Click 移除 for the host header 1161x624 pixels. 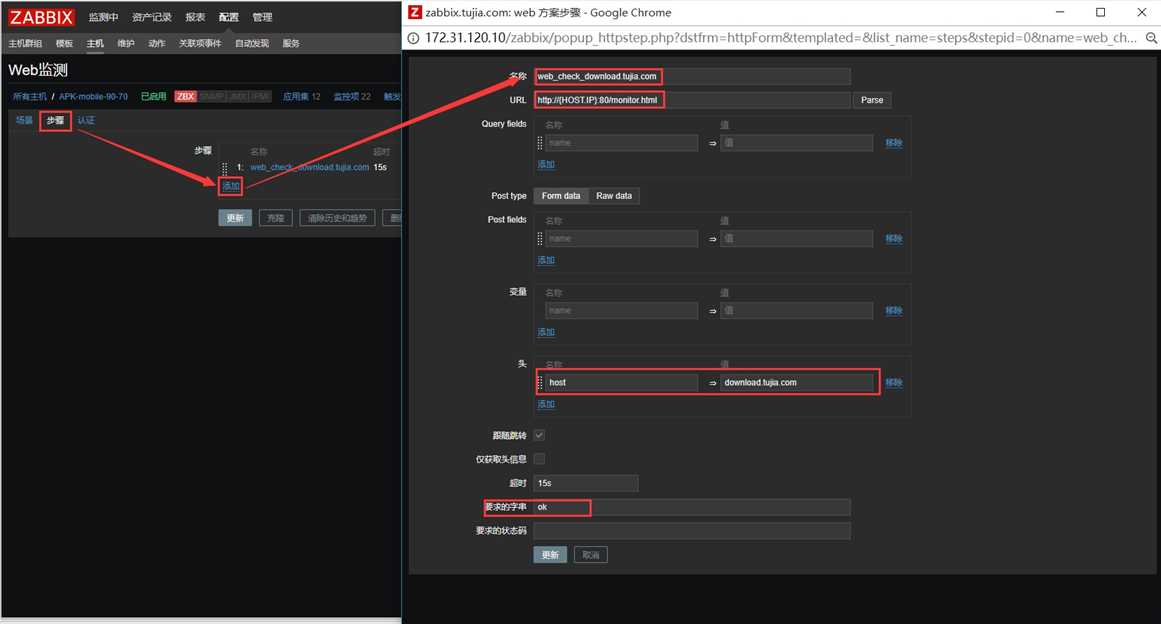tap(894, 383)
